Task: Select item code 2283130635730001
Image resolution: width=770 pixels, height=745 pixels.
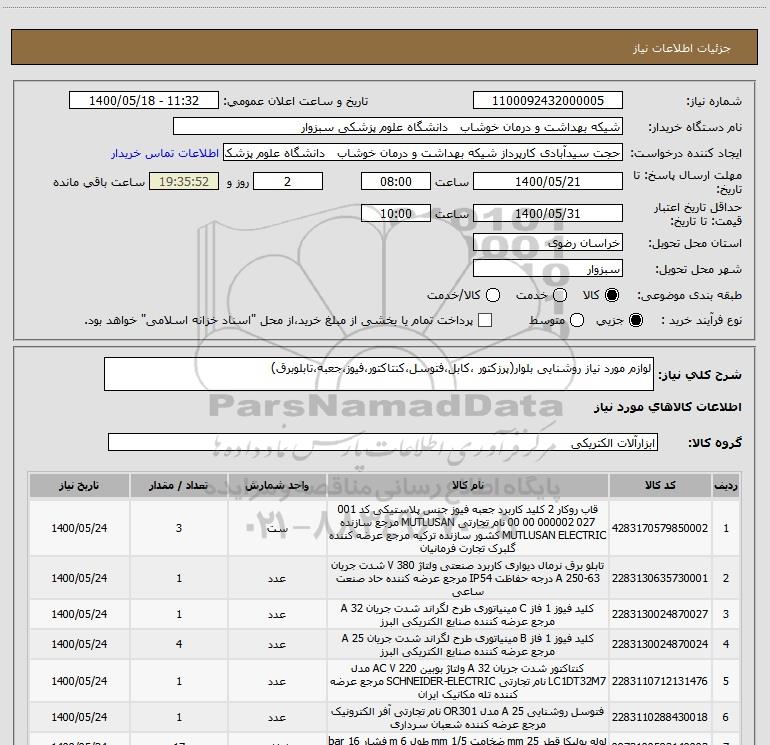Action: coord(660,579)
